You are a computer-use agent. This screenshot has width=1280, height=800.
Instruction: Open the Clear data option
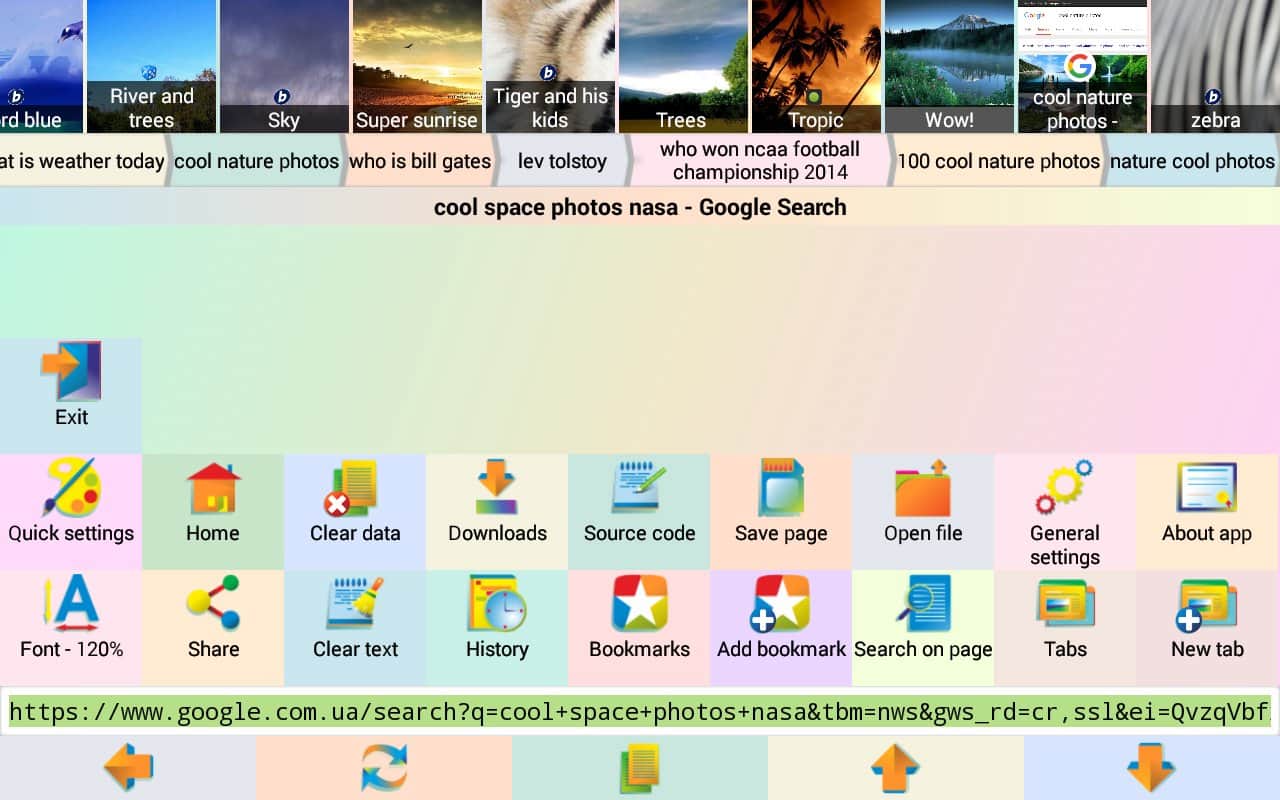coord(355,489)
